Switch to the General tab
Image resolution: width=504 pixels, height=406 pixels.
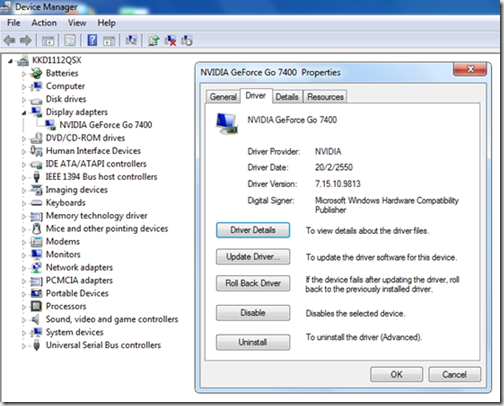(x=223, y=97)
